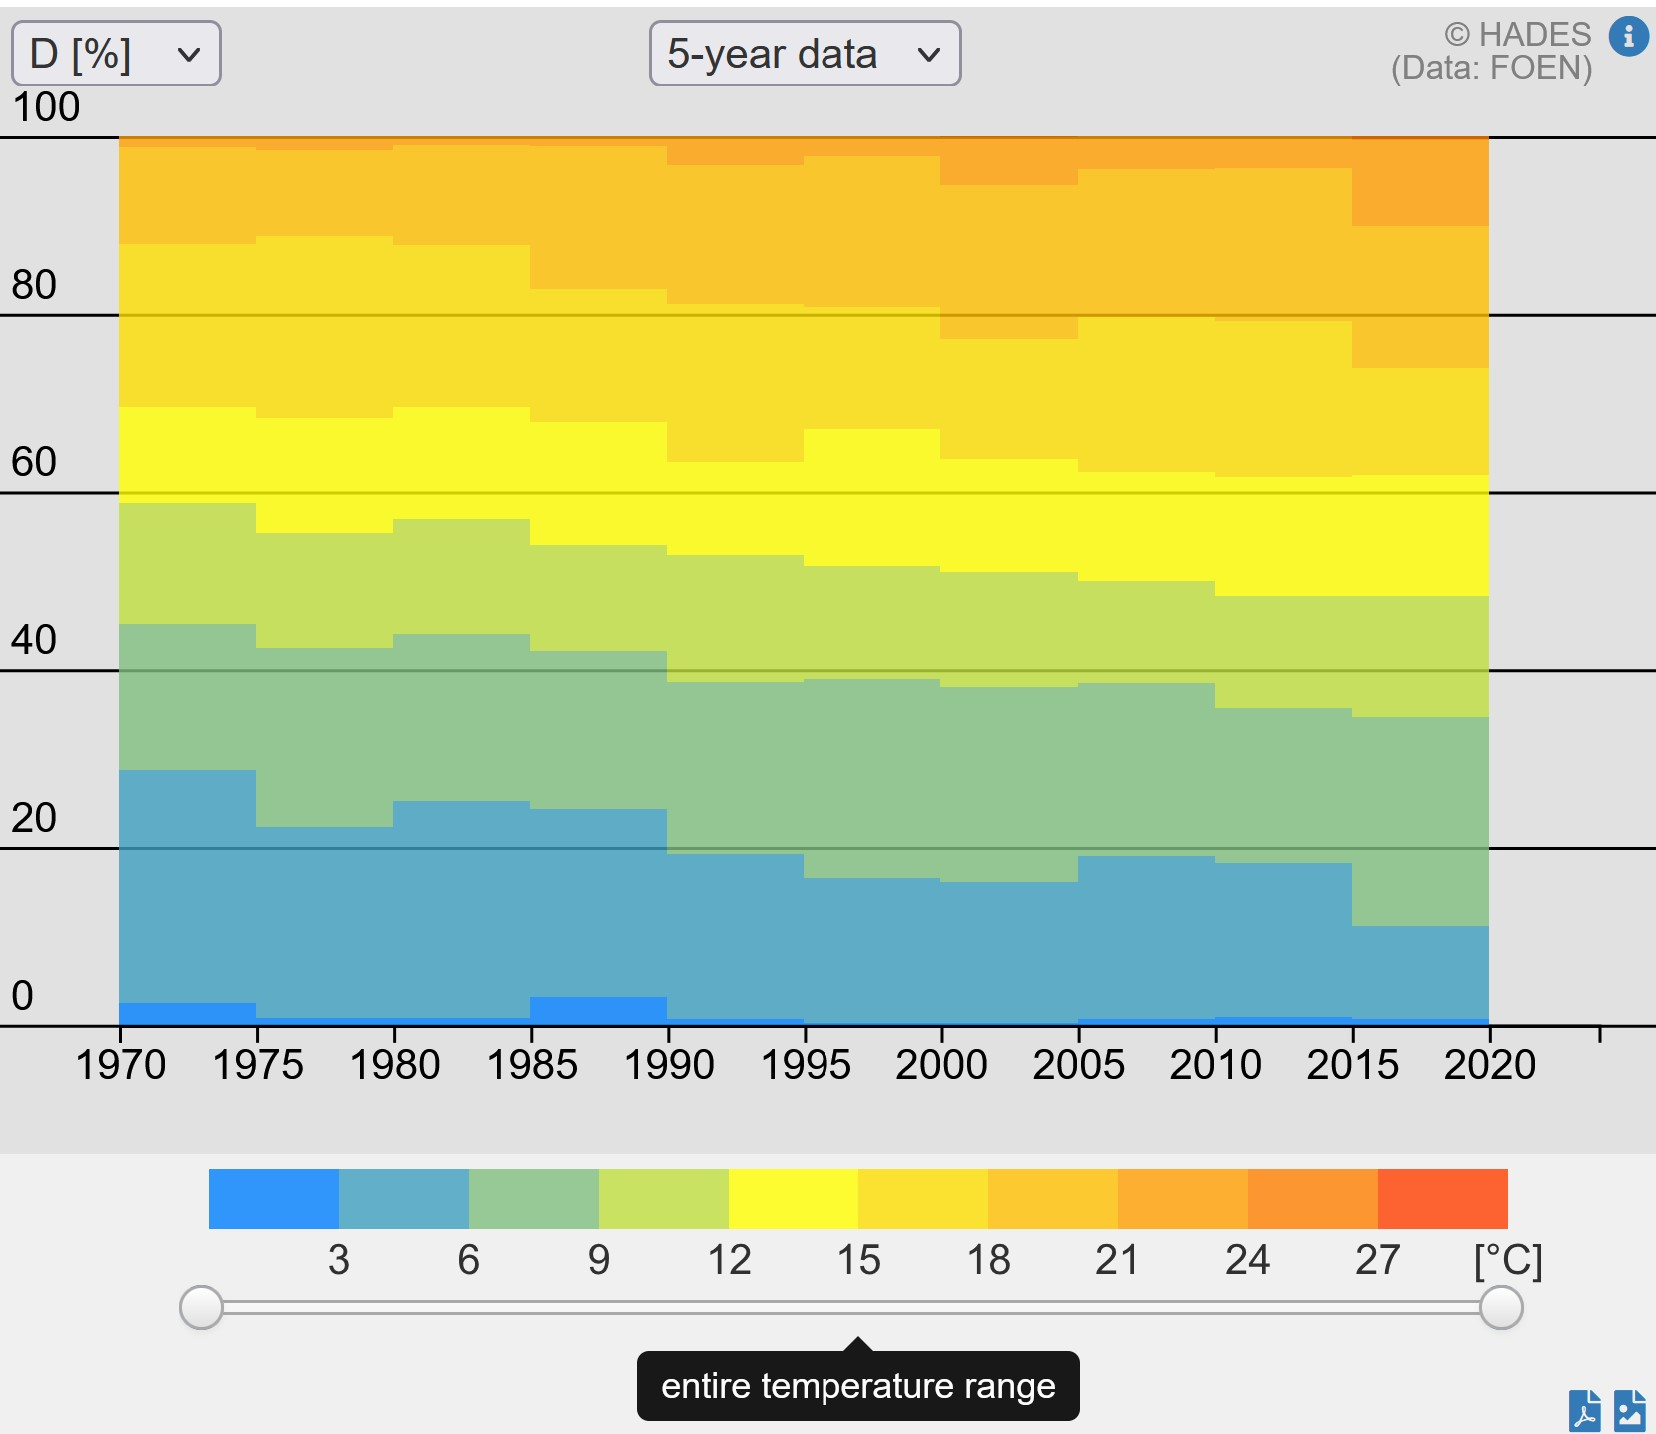The width and height of the screenshot is (1656, 1434).
Task: Click the orange 21–24°C legend swatch
Action: (x=1182, y=1199)
